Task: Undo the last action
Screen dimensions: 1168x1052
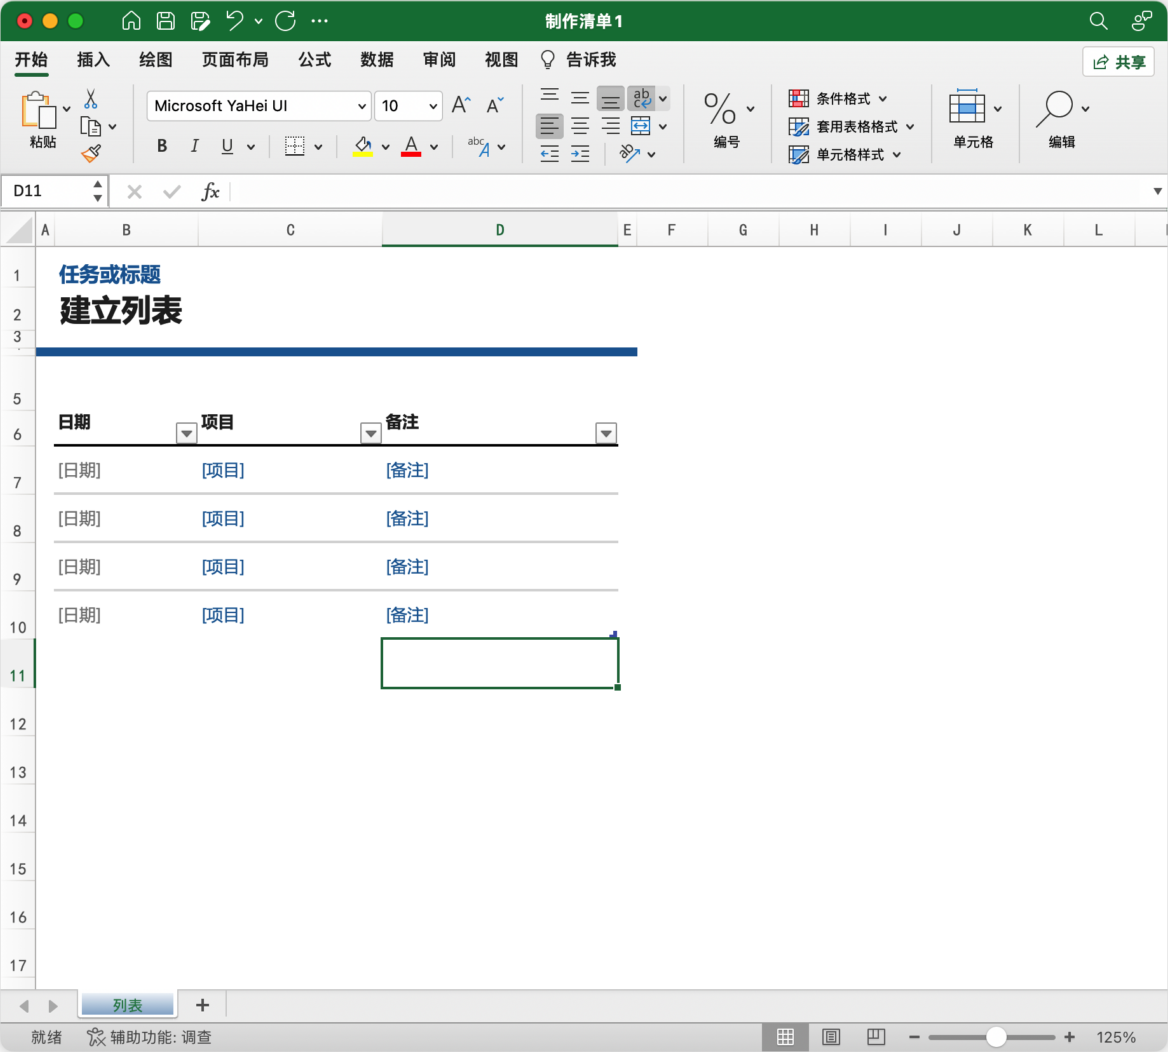Action: click(x=235, y=21)
